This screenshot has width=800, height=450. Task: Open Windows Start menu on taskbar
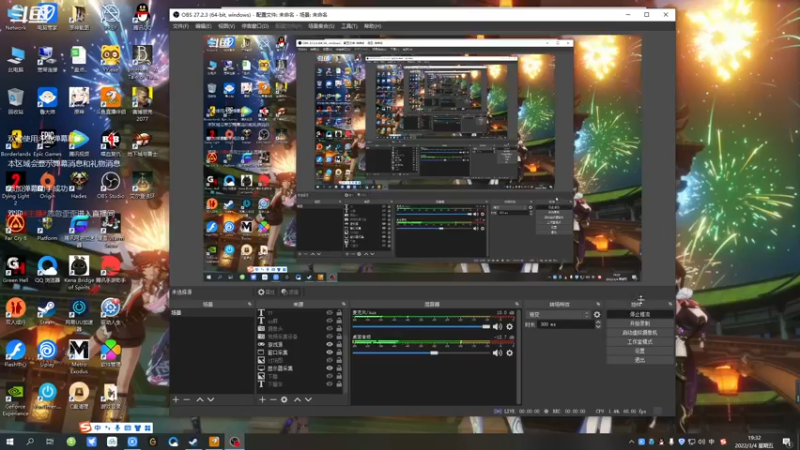coord(9,442)
